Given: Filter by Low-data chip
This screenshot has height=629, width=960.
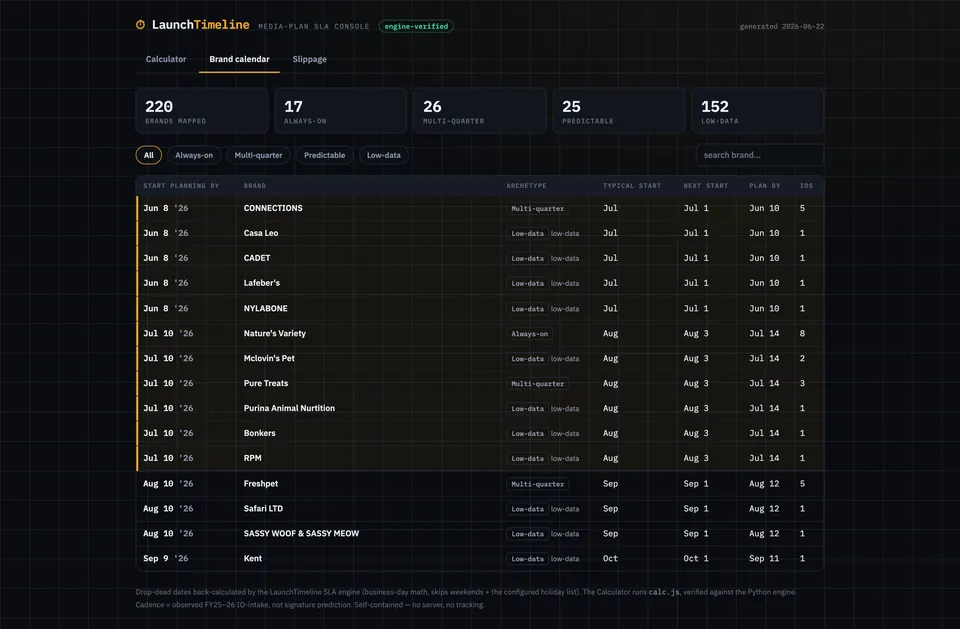Looking at the screenshot, I should point(384,155).
